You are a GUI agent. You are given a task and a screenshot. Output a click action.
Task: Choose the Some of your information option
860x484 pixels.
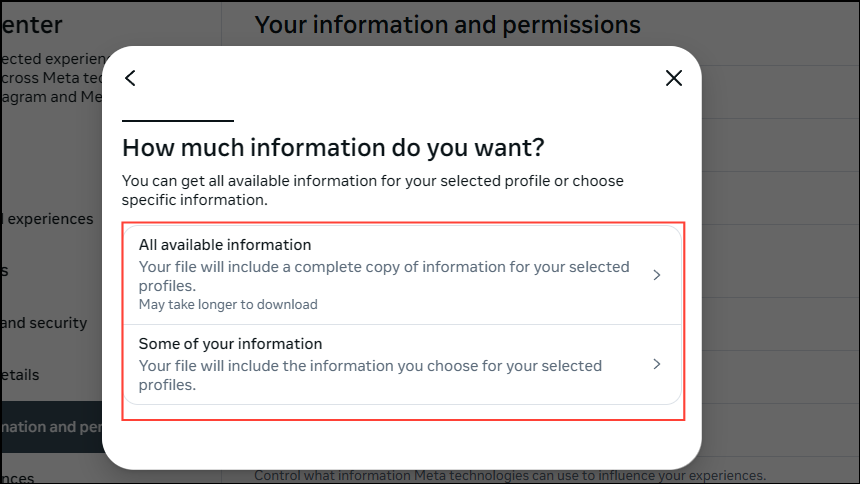[230, 344]
